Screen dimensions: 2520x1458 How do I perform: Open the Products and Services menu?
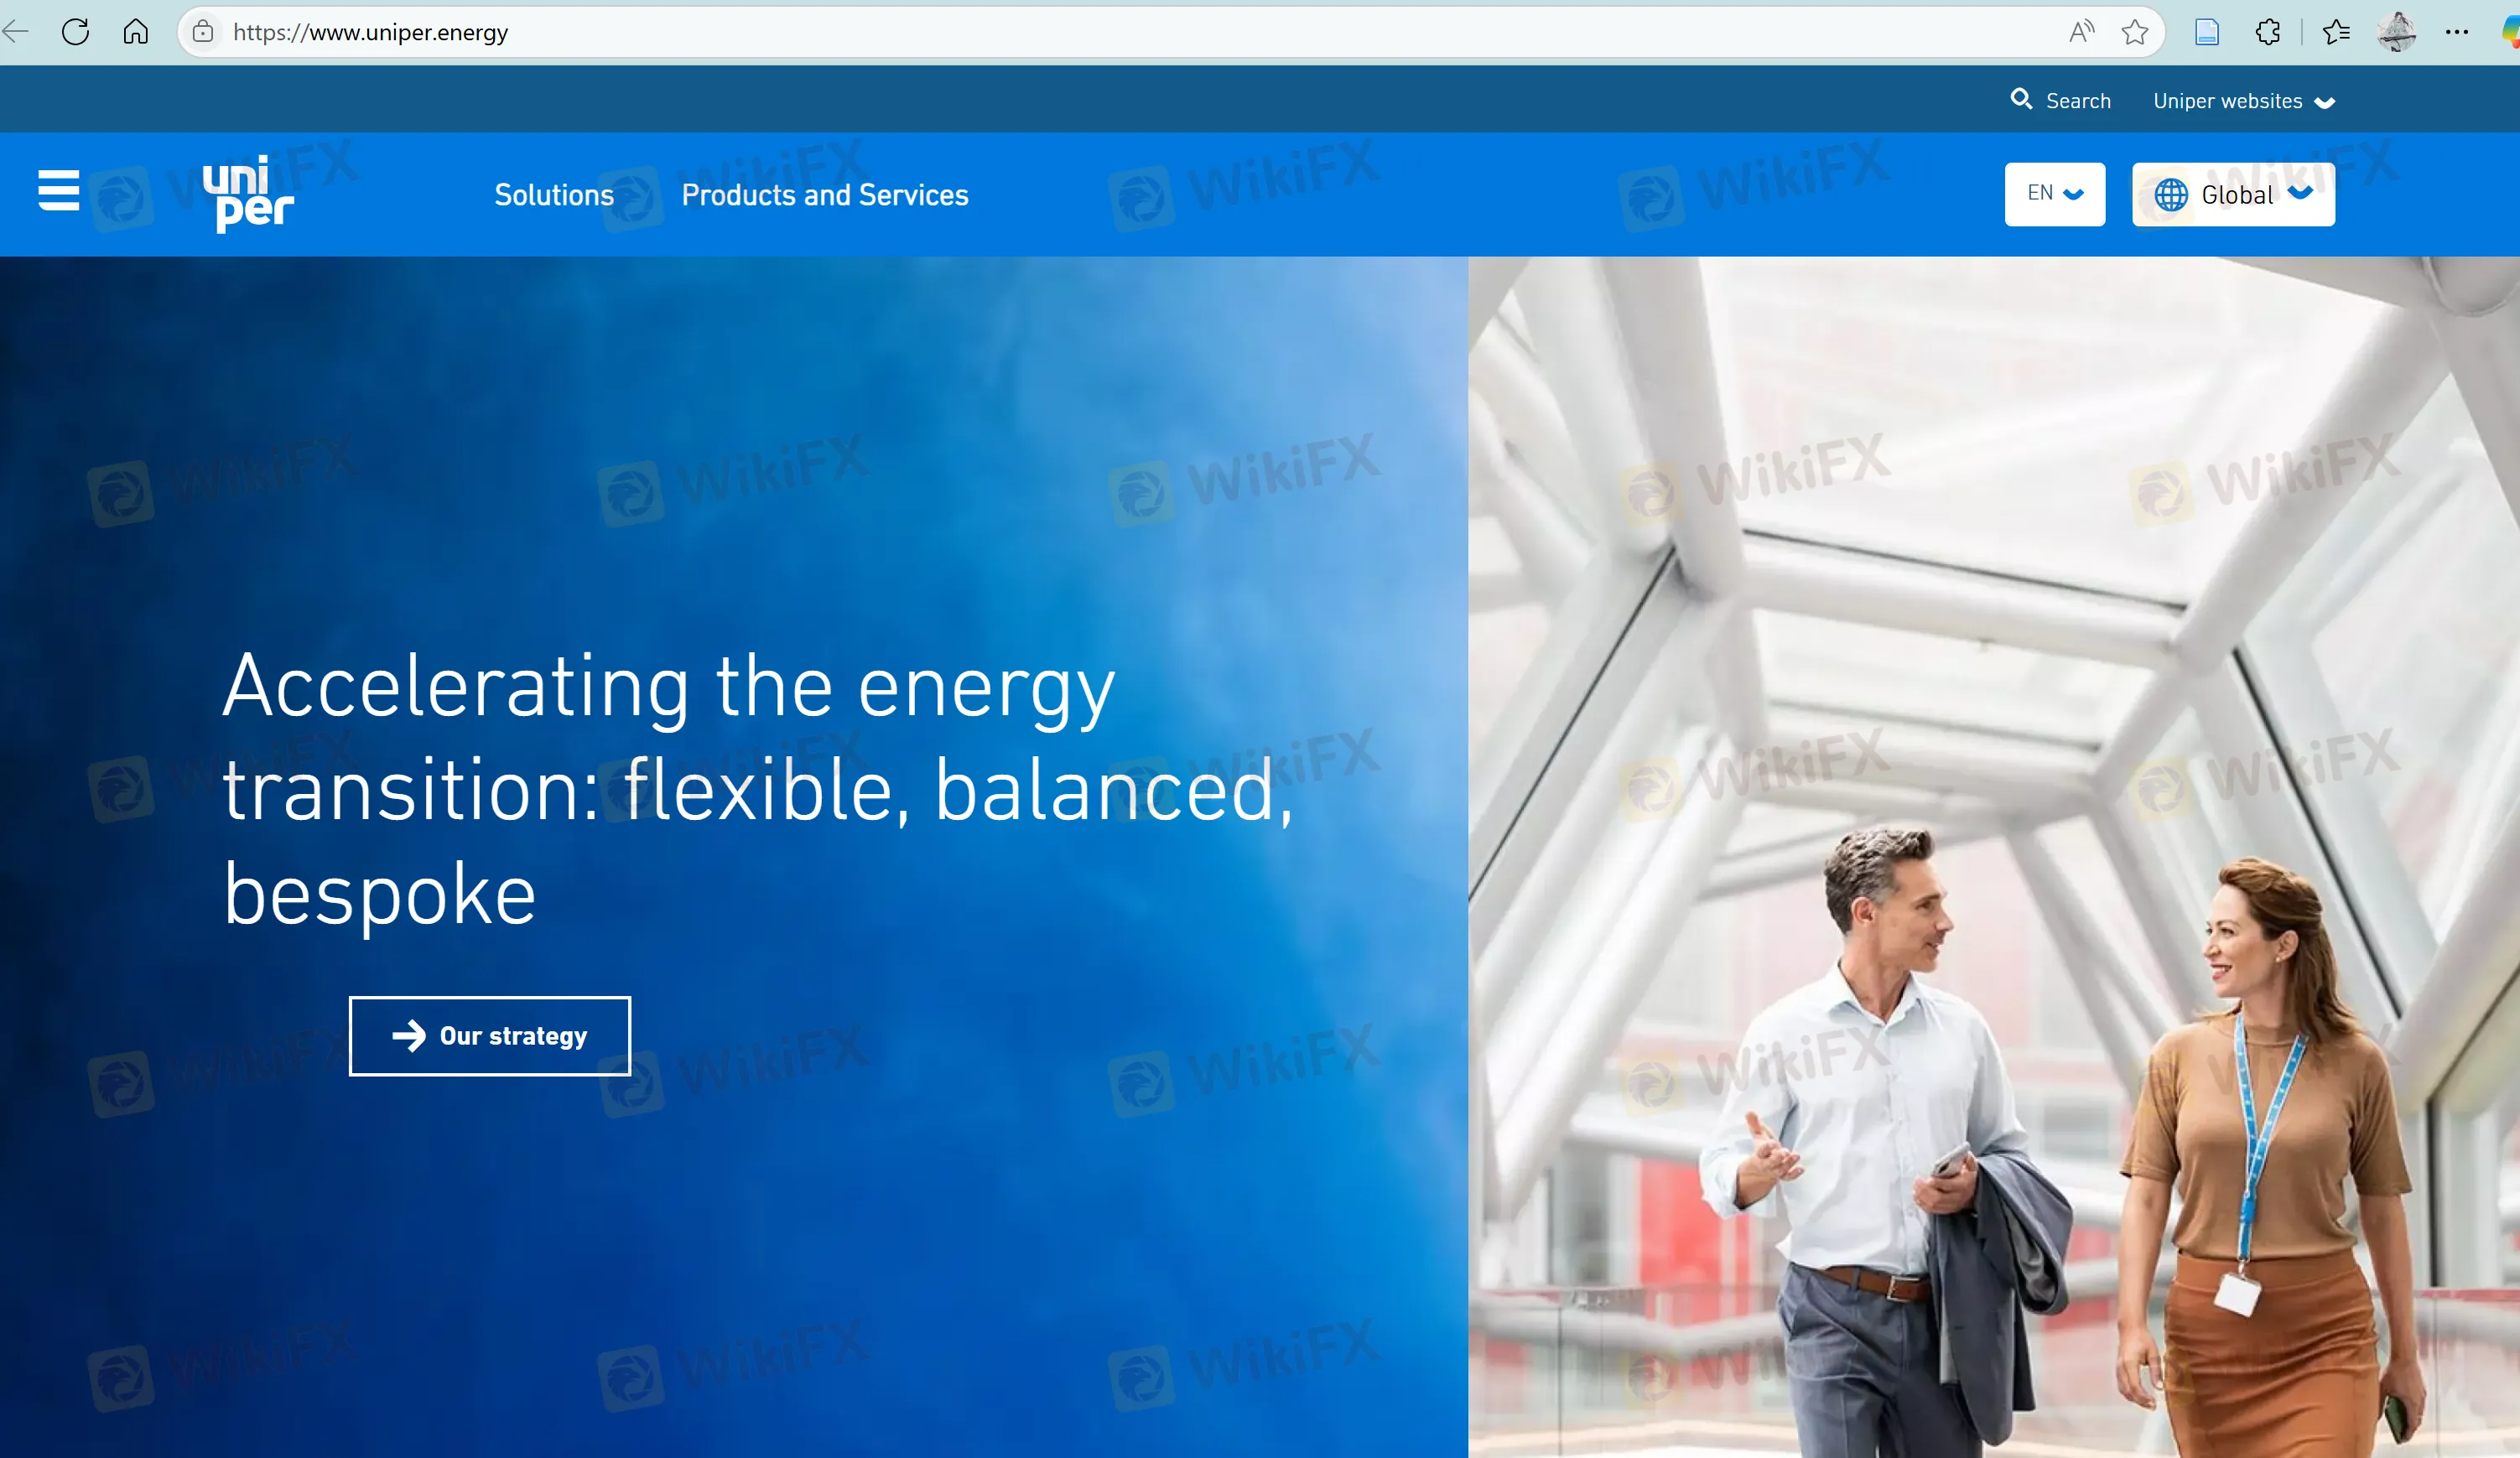tap(825, 194)
